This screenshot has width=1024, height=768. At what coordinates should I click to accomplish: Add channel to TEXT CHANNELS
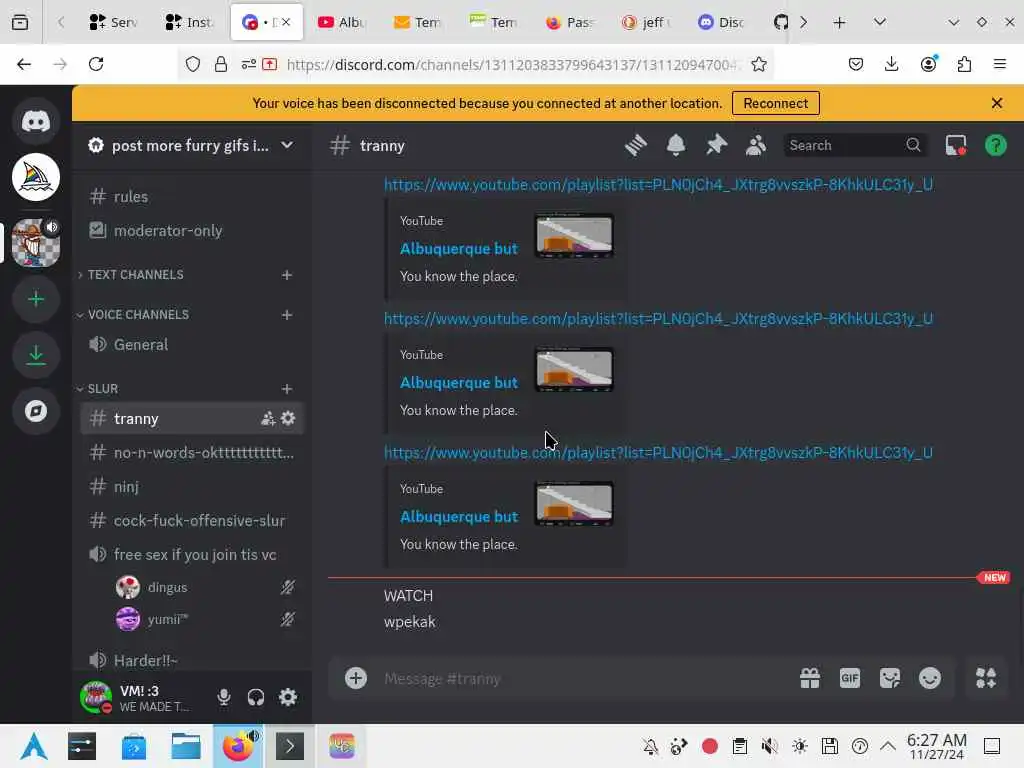(287, 275)
